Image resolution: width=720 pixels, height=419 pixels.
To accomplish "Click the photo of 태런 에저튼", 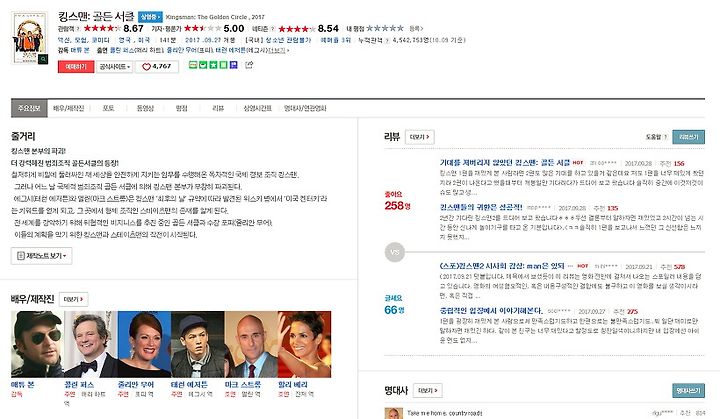I will point(197,345).
